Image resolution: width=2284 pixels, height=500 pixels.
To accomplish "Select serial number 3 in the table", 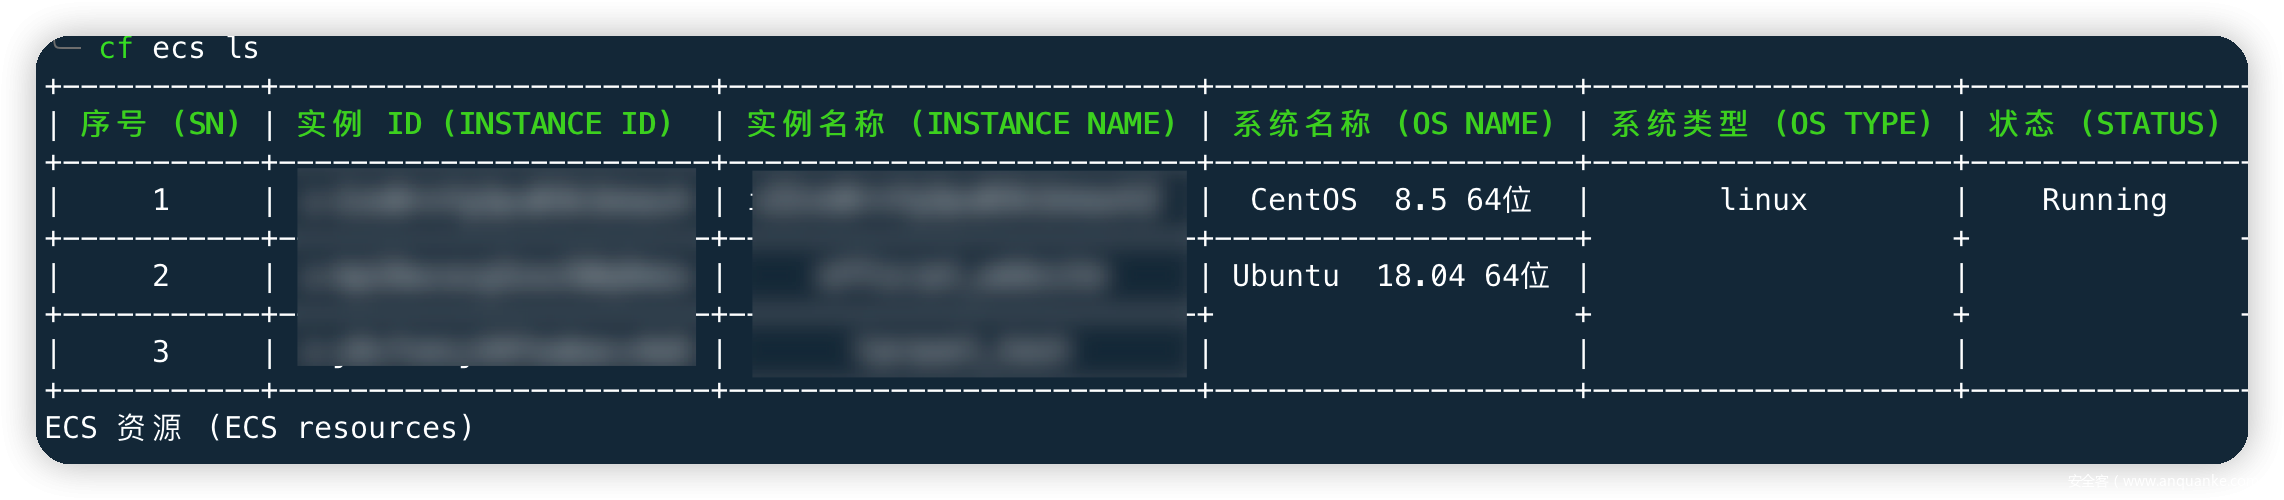I will tap(161, 352).
